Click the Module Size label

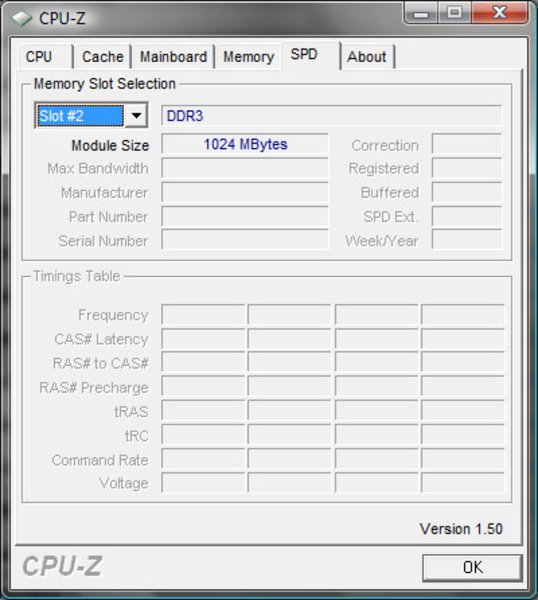[110, 145]
